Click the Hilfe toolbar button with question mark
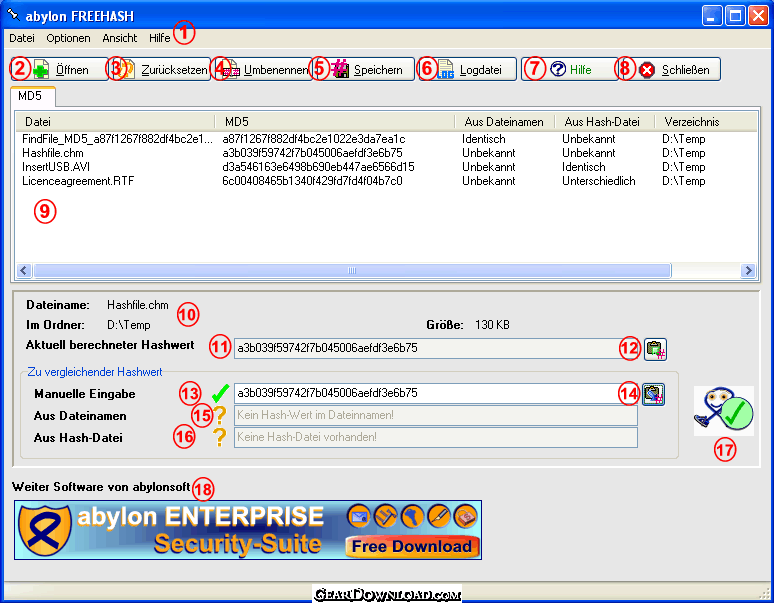The image size is (774, 603). [x=570, y=69]
